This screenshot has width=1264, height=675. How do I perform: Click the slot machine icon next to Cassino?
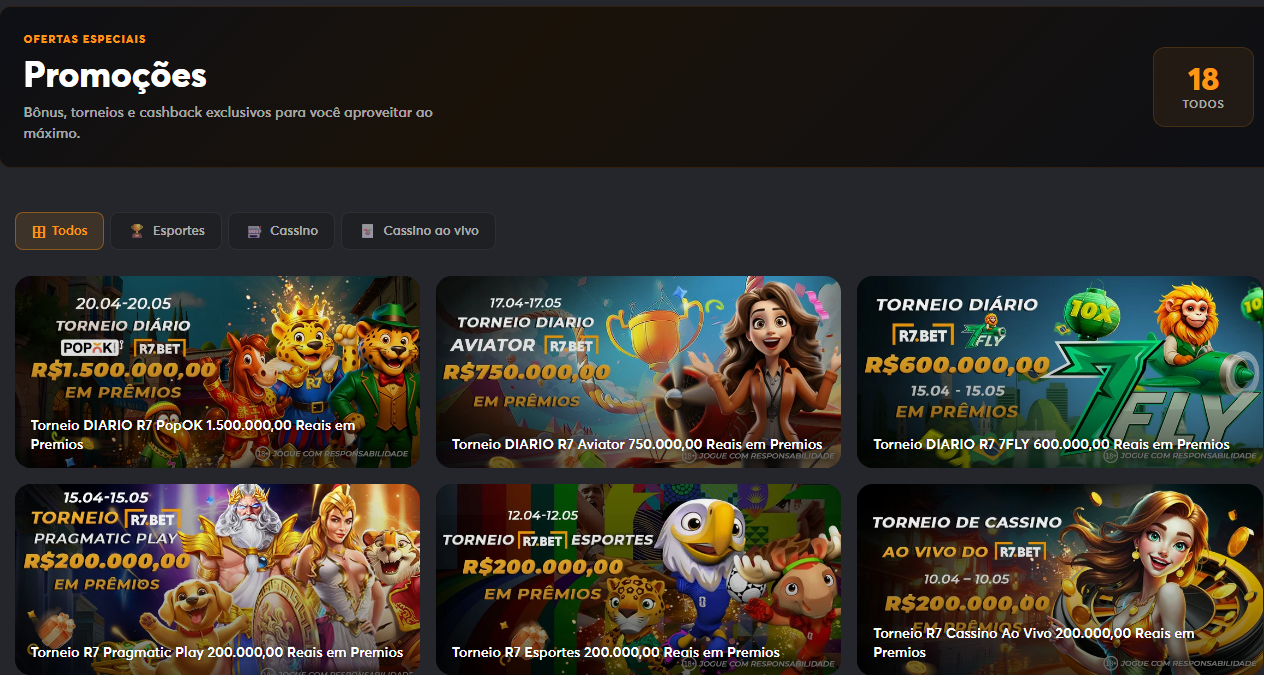coord(254,230)
